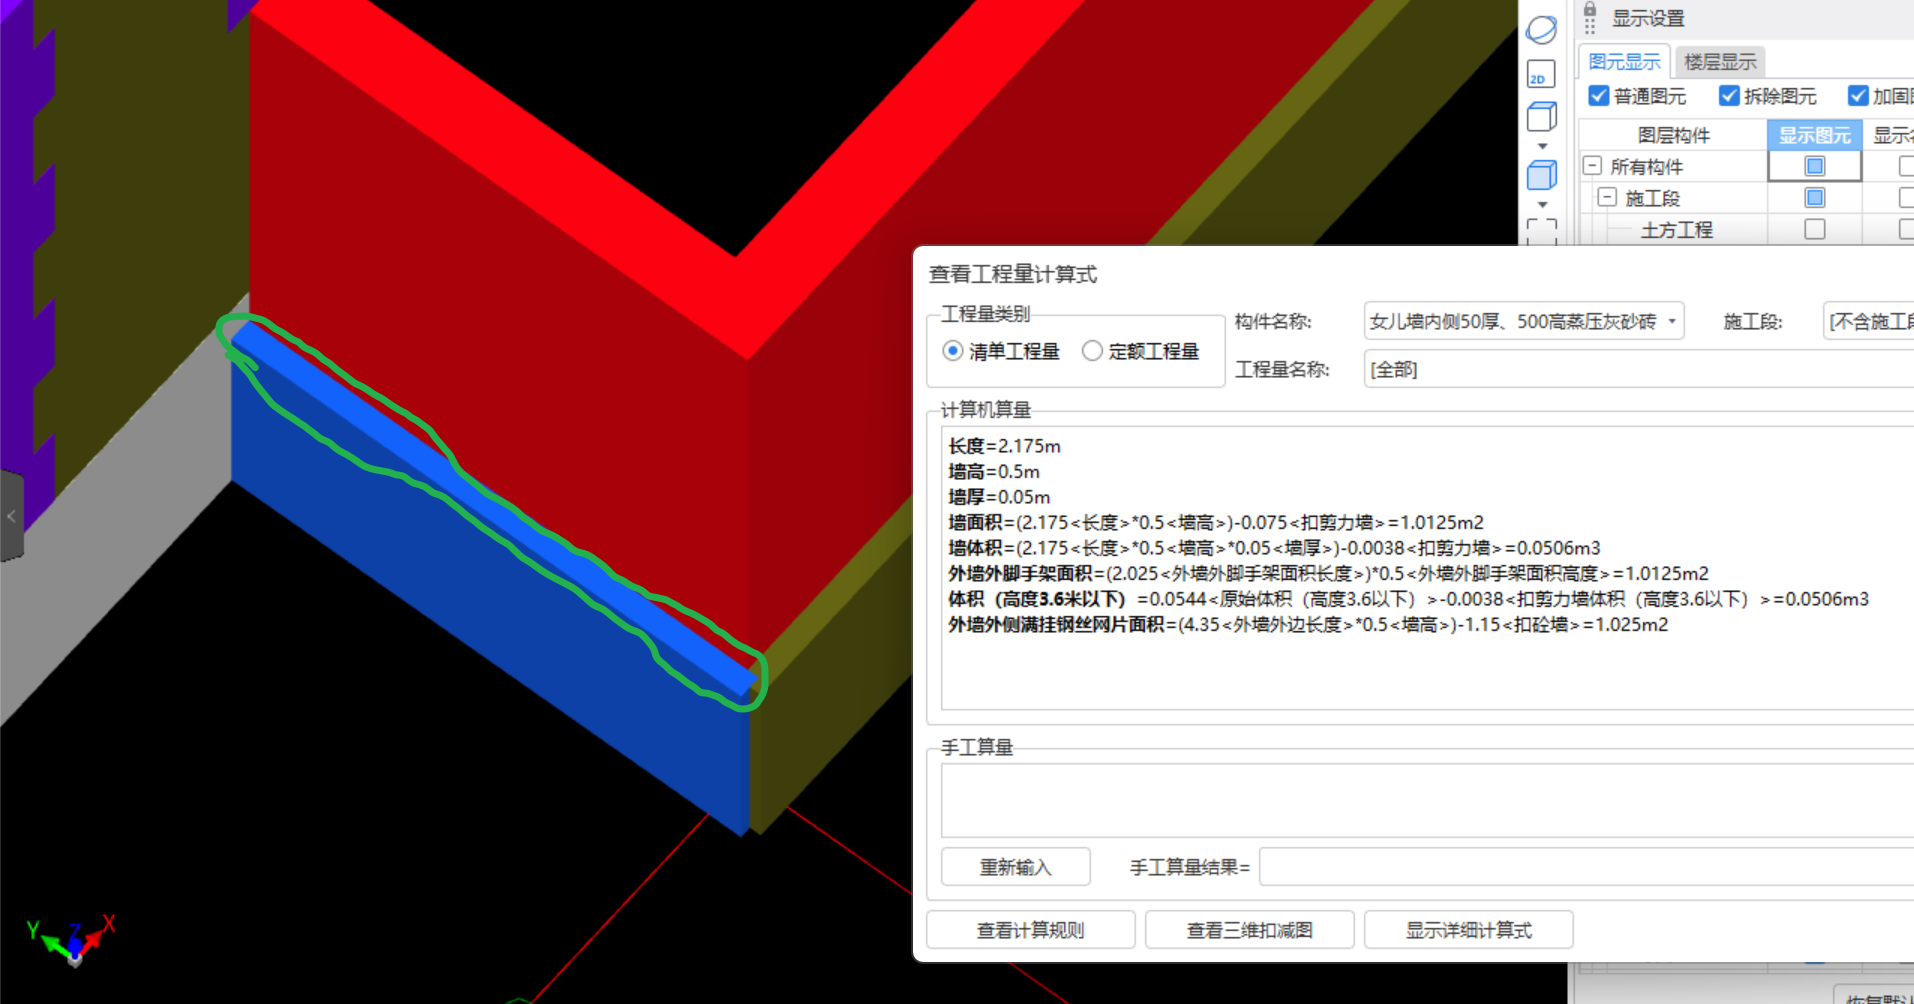Select the shaded 3D cube view icon
The width and height of the screenshot is (1914, 1004).
click(x=1541, y=175)
